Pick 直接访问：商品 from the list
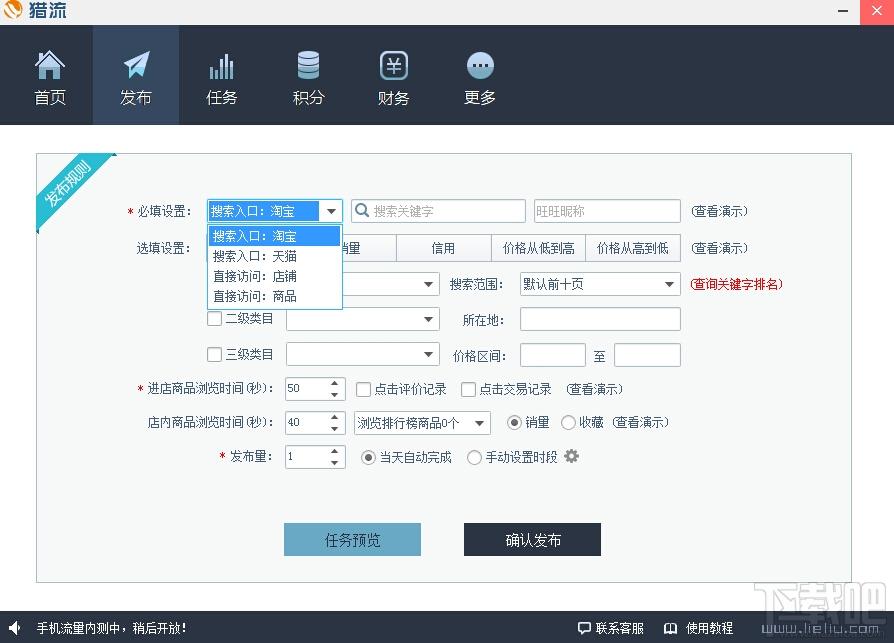The height and width of the screenshot is (643, 894). [274, 296]
